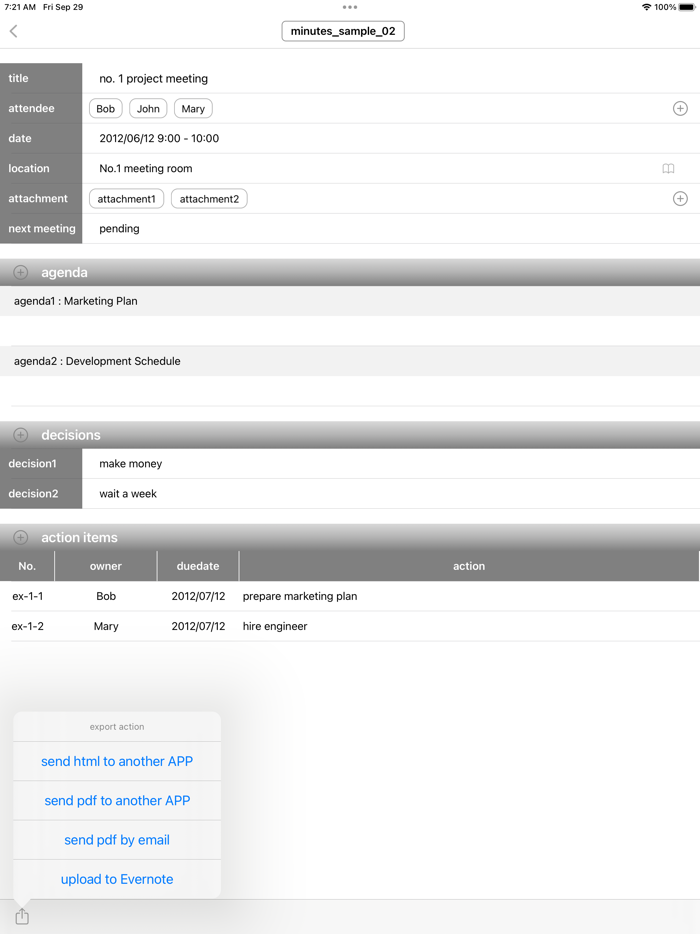
Task: Open location history book icon
Action: coord(668,169)
